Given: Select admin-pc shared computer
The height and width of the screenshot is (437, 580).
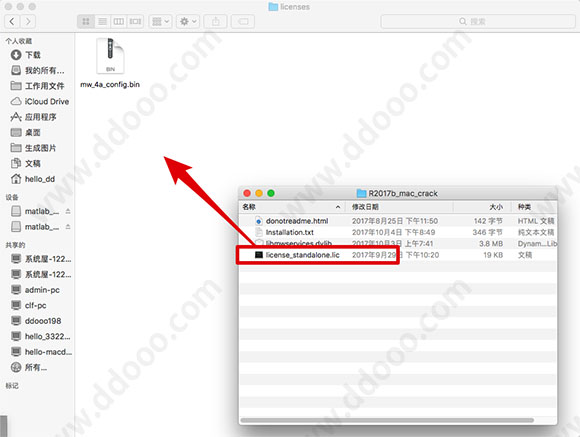Looking at the screenshot, I should (37, 290).
